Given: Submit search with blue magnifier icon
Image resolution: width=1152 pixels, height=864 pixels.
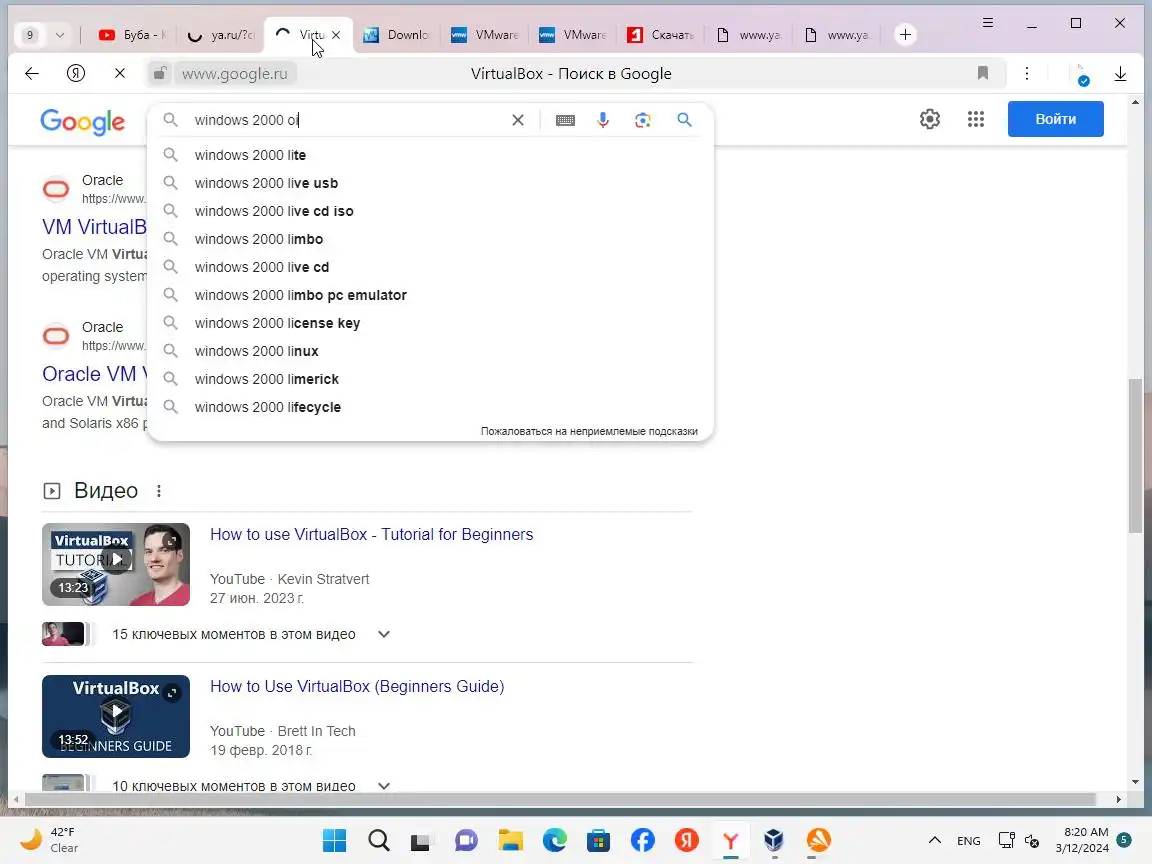Looking at the screenshot, I should coord(684,120).
